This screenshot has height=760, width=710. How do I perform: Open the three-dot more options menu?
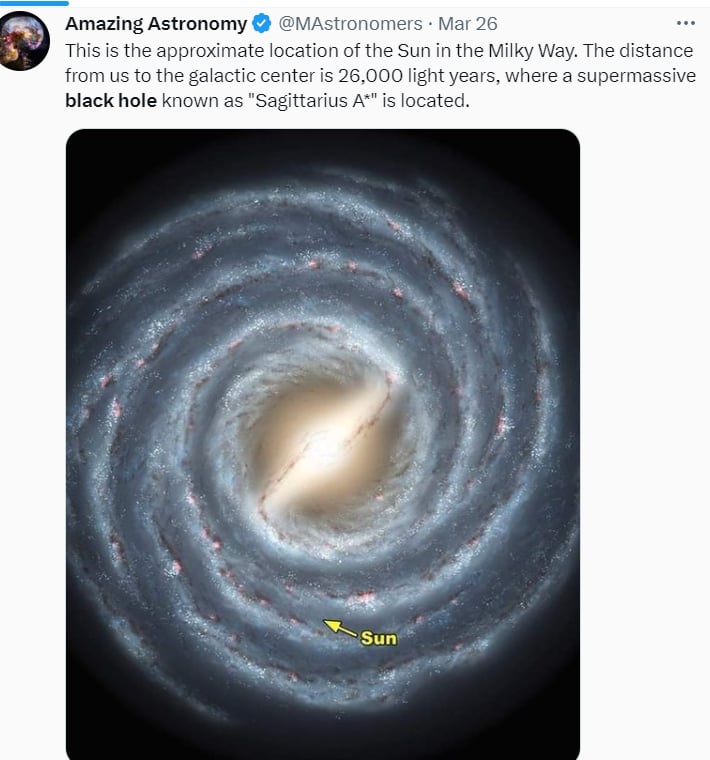tap(686, 23)
